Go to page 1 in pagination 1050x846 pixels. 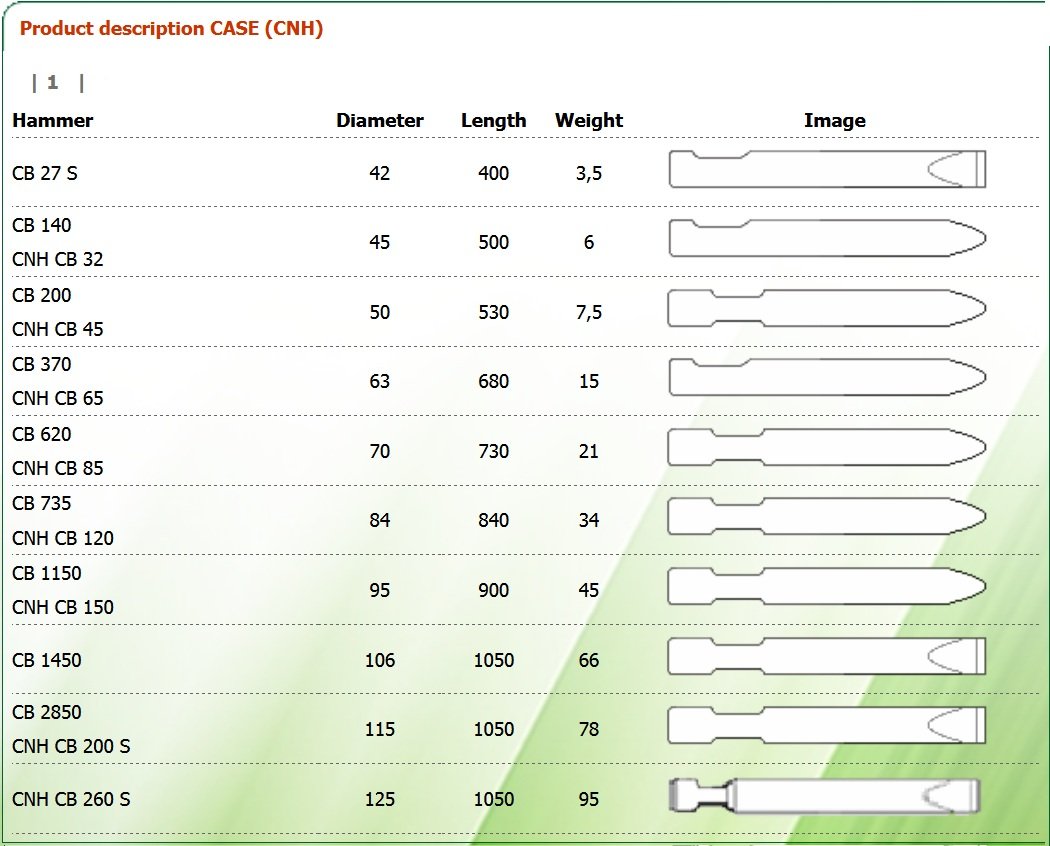point(52,82)
